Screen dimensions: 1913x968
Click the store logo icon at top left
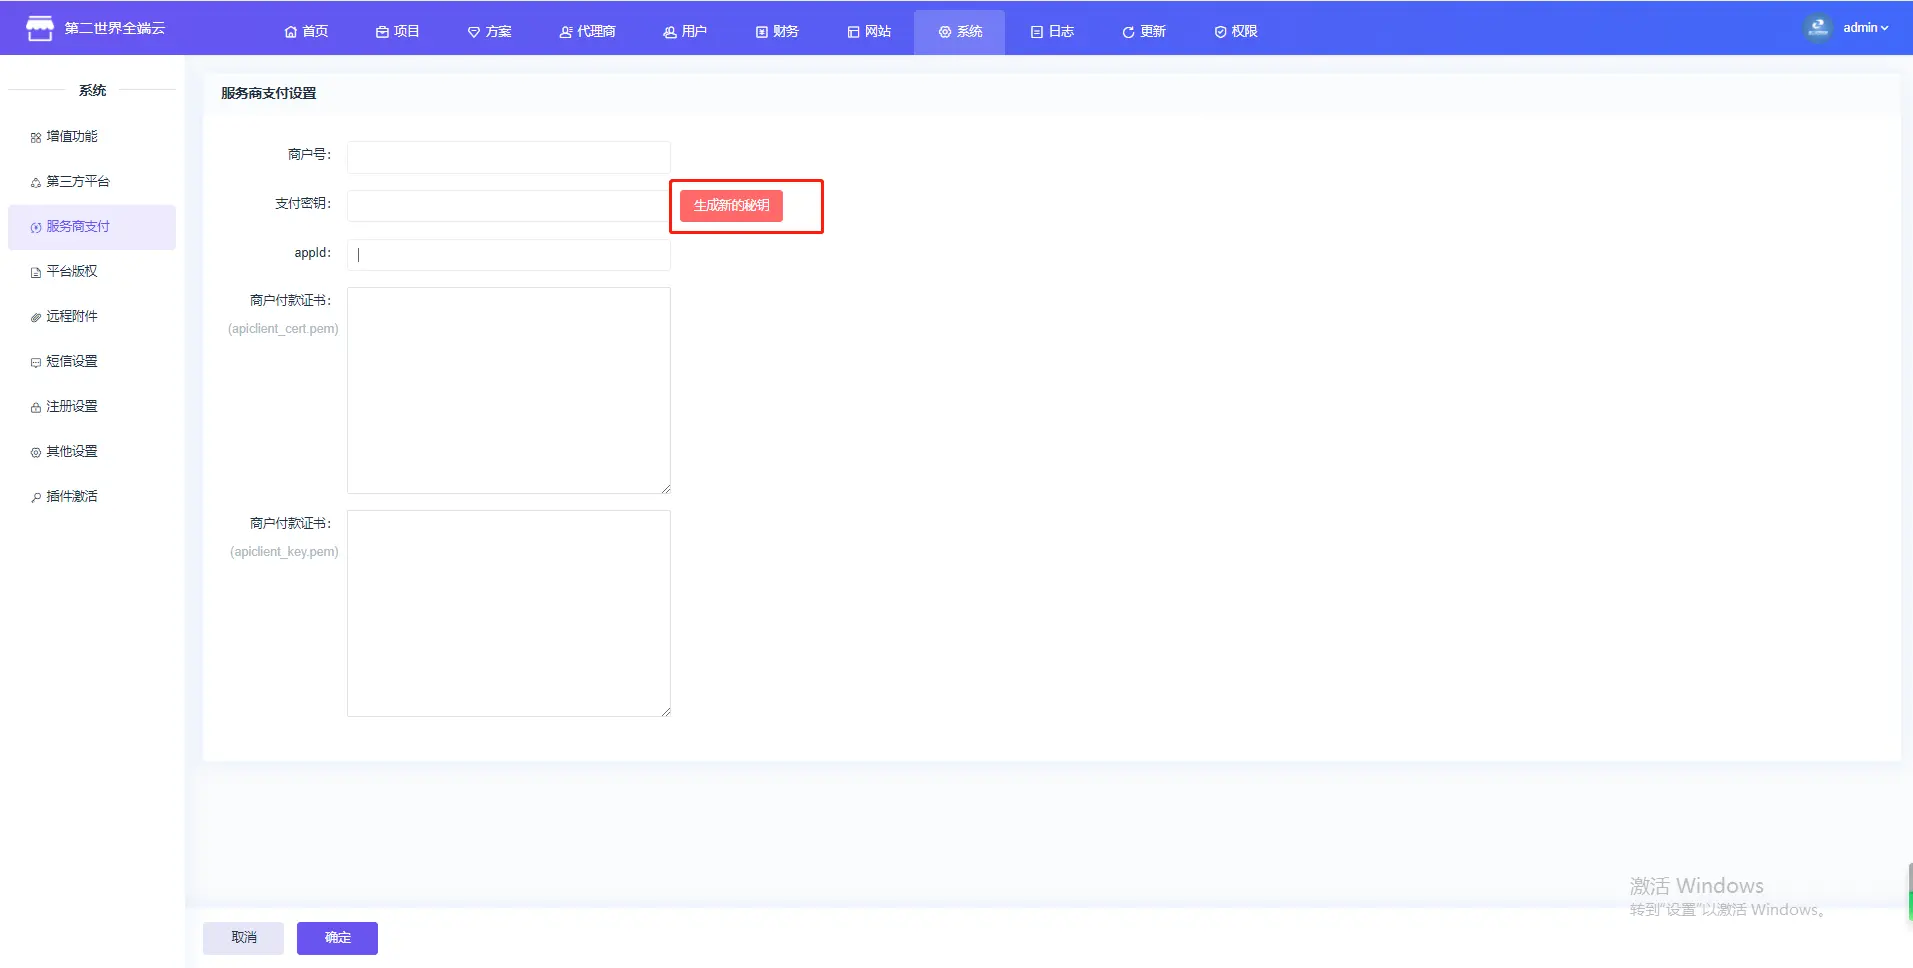coord(40,28)
